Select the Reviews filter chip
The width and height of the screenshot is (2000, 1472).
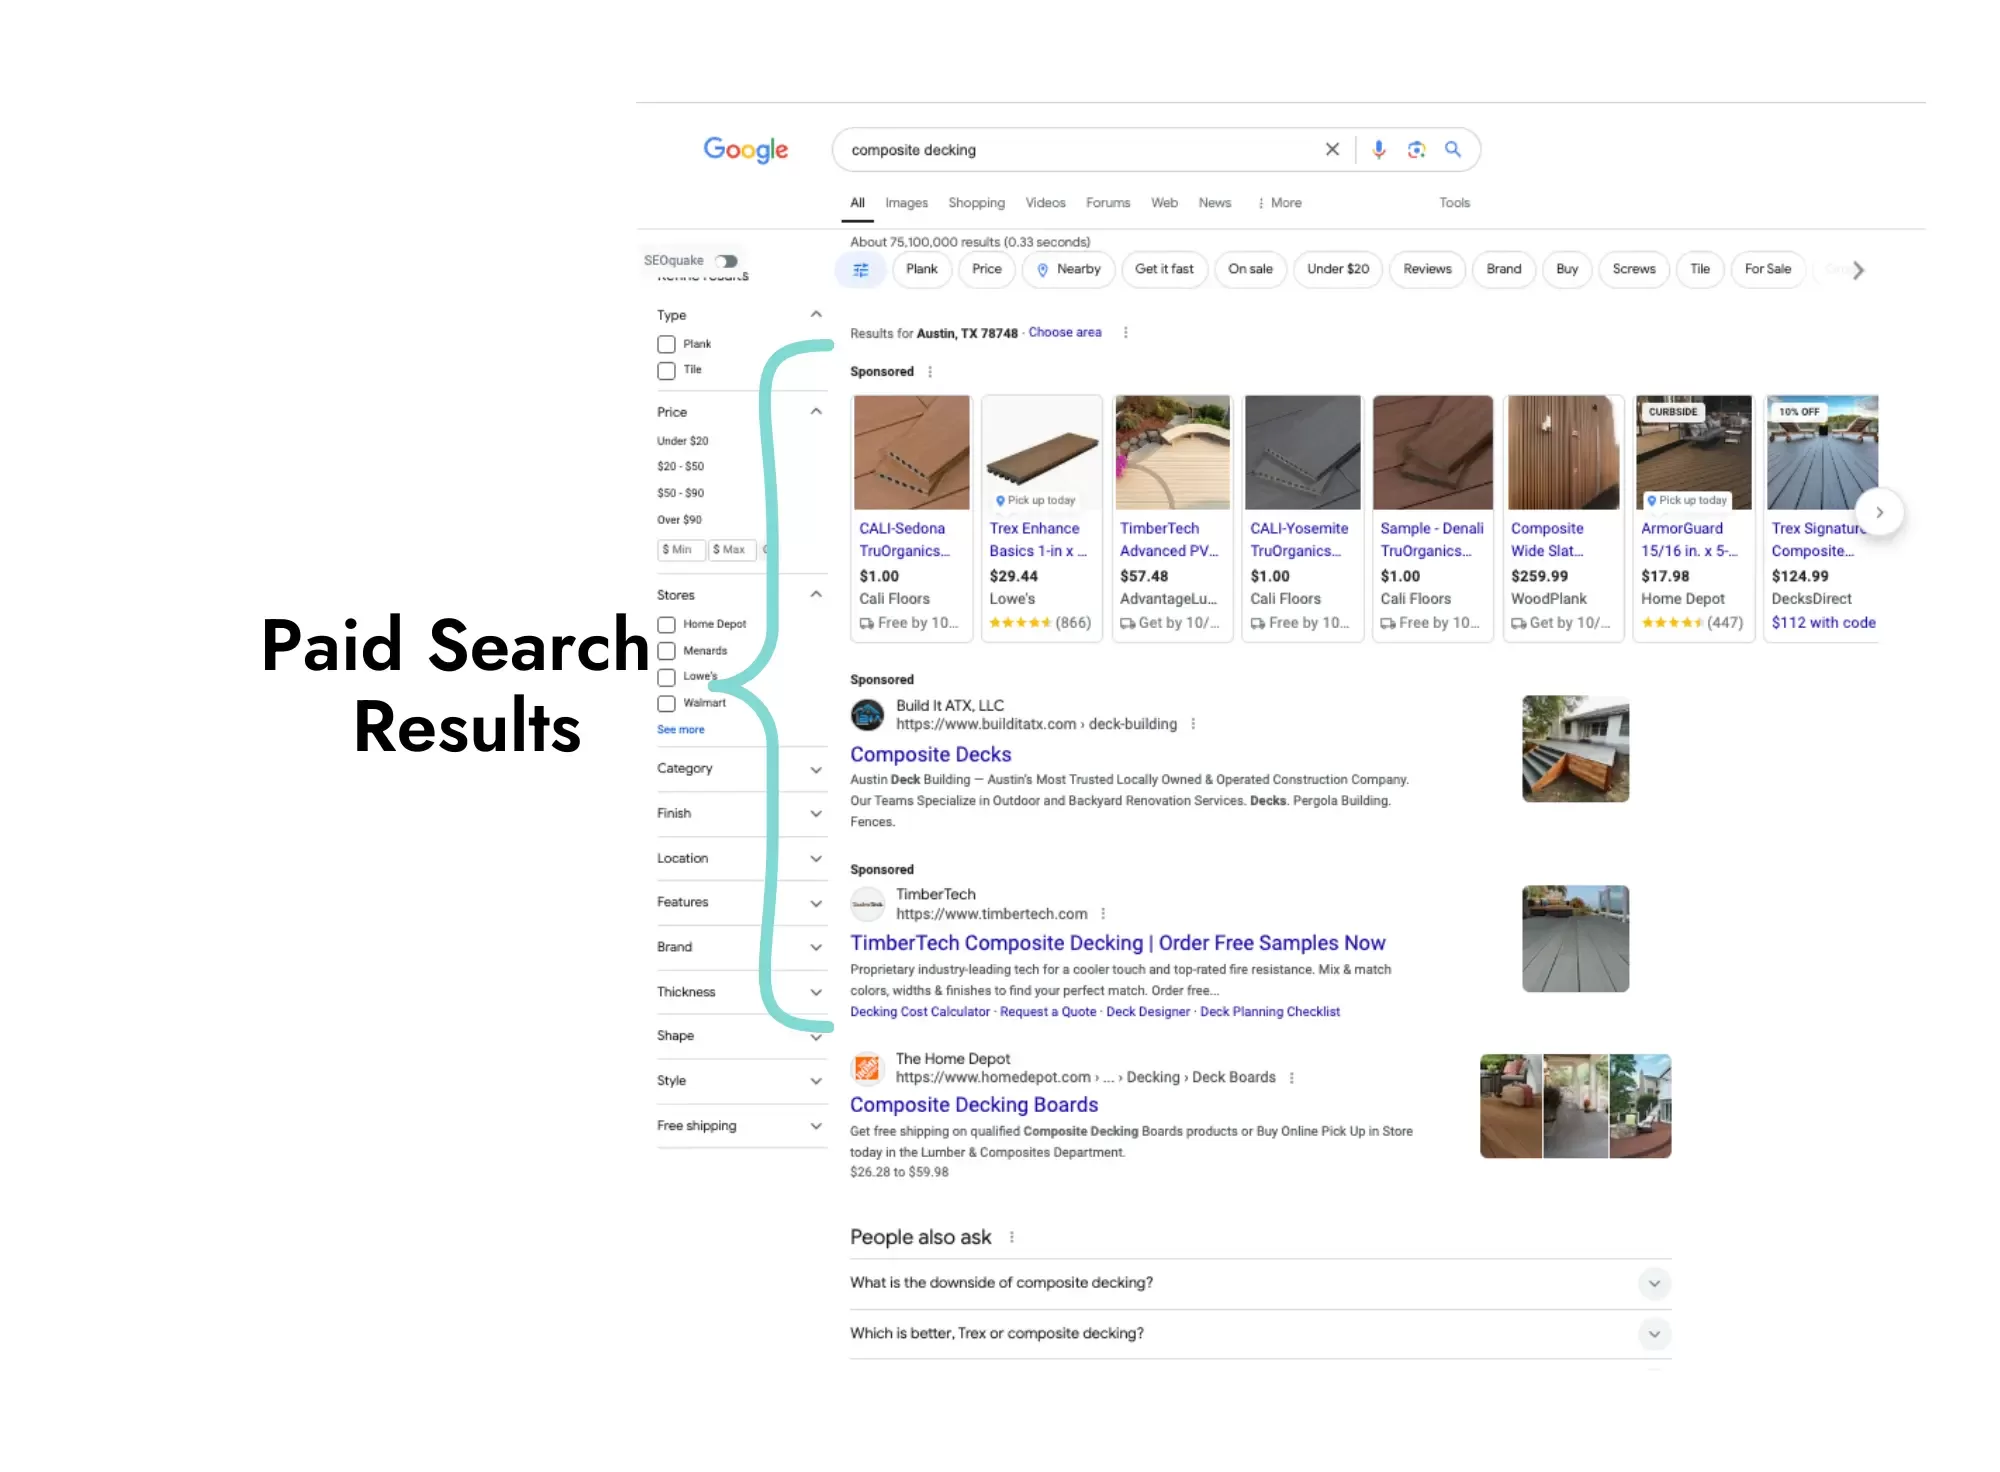[x=1427, y=270]
